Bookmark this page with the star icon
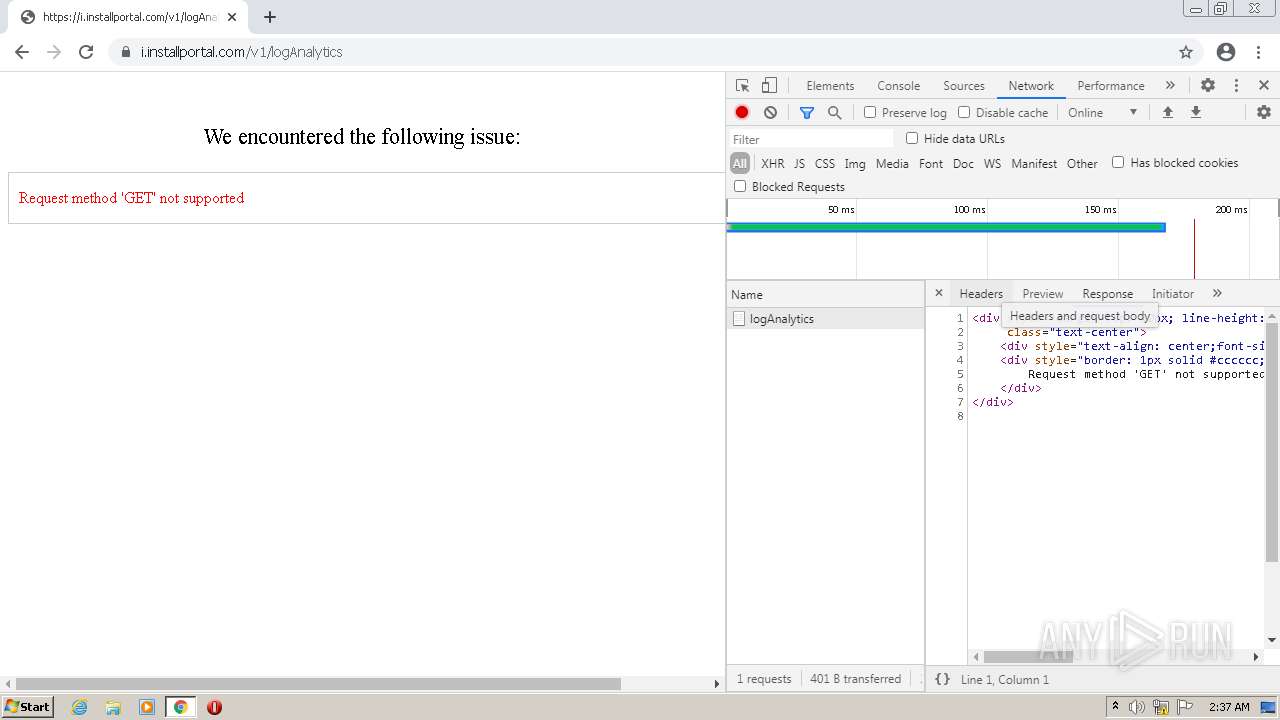The width and height of the screenshot is (1280, 720). tap(1186, 52)
